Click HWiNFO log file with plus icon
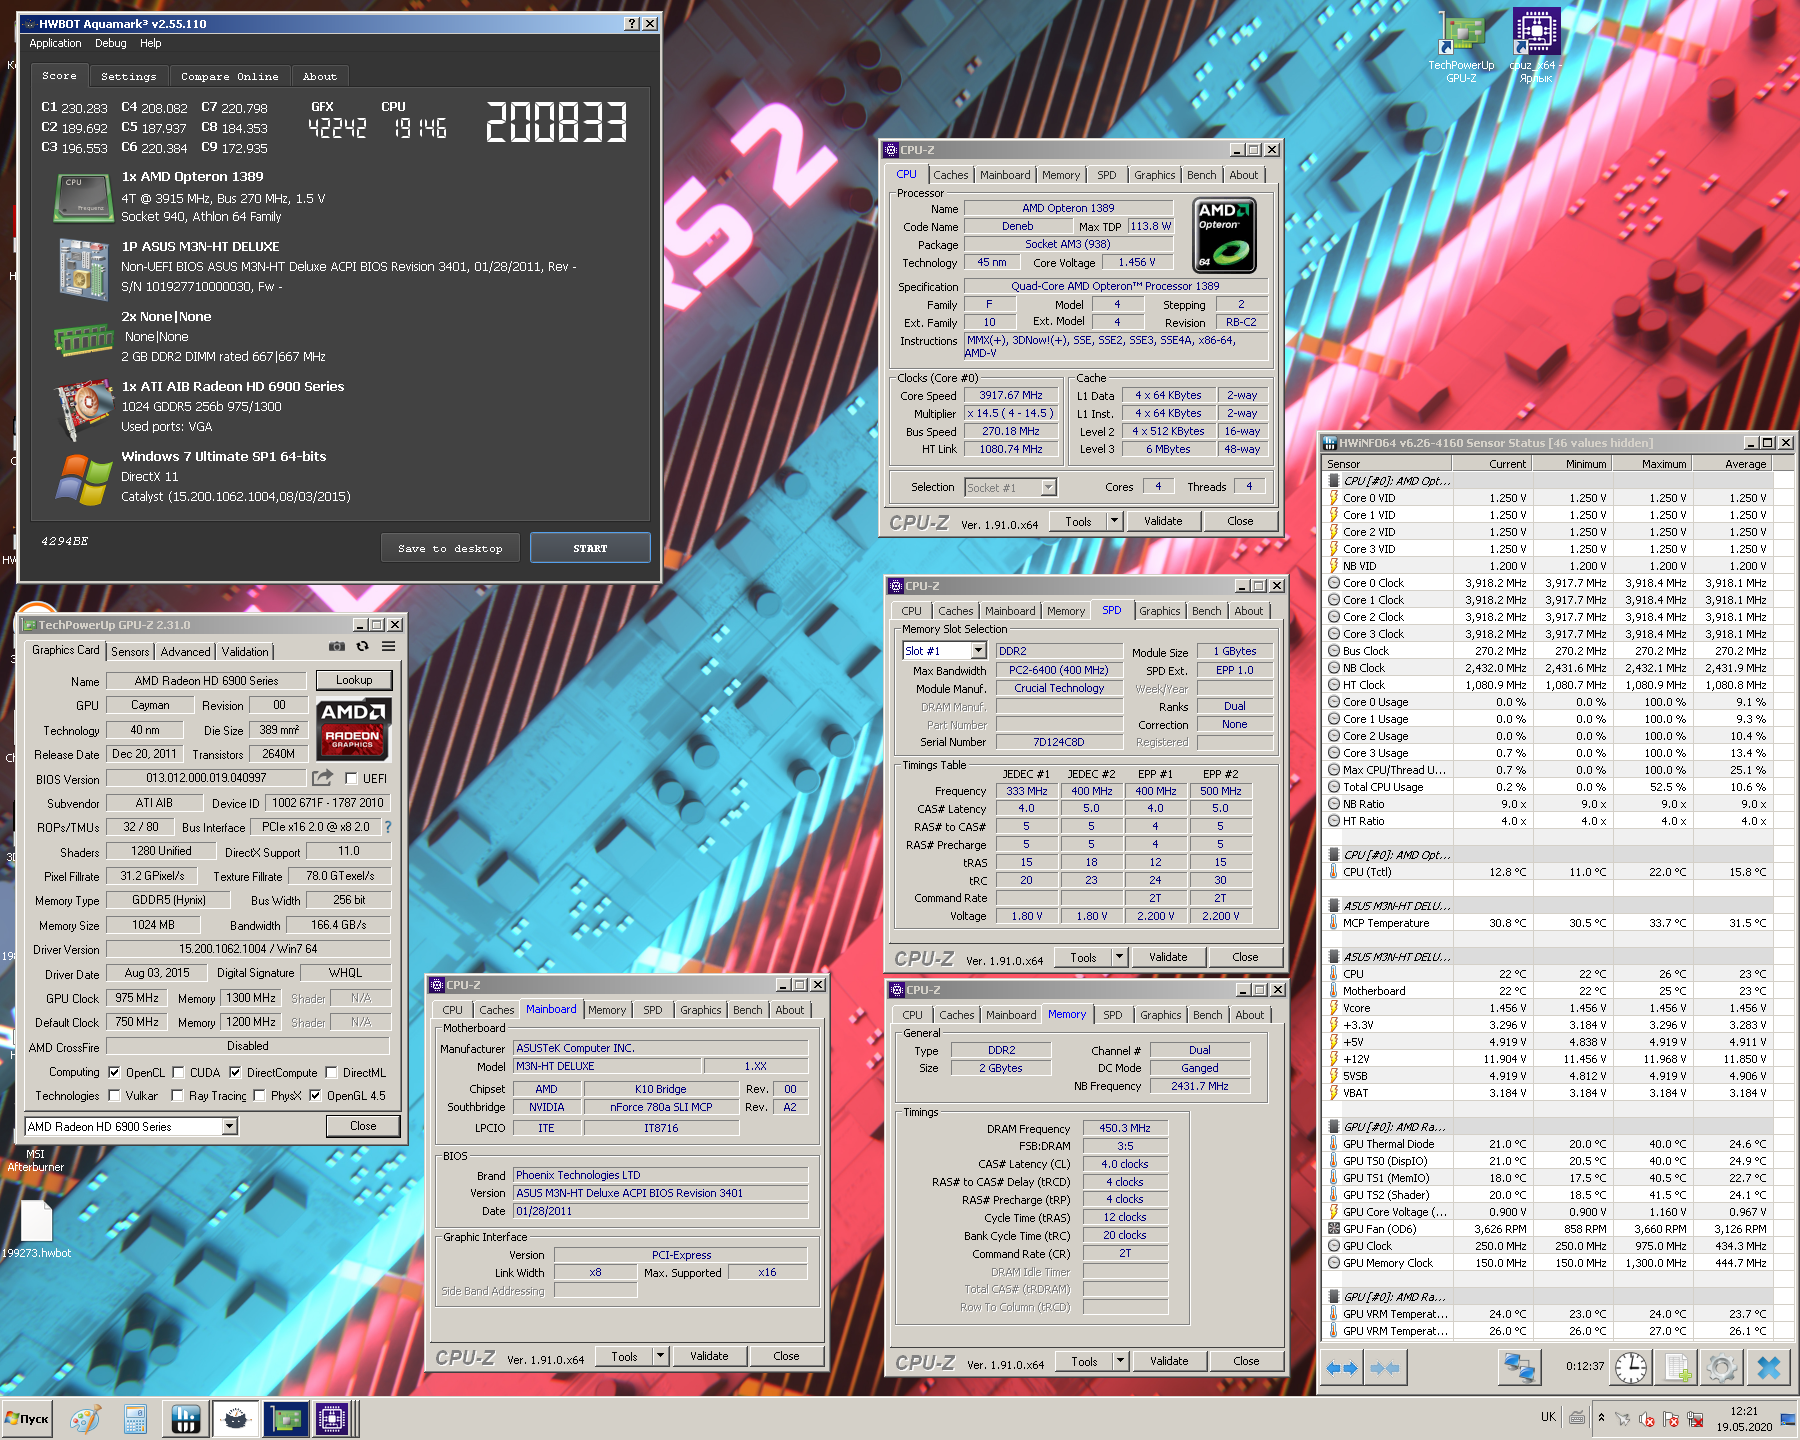This screenshot has height=1440, width=1800. coord(1677,1367)
